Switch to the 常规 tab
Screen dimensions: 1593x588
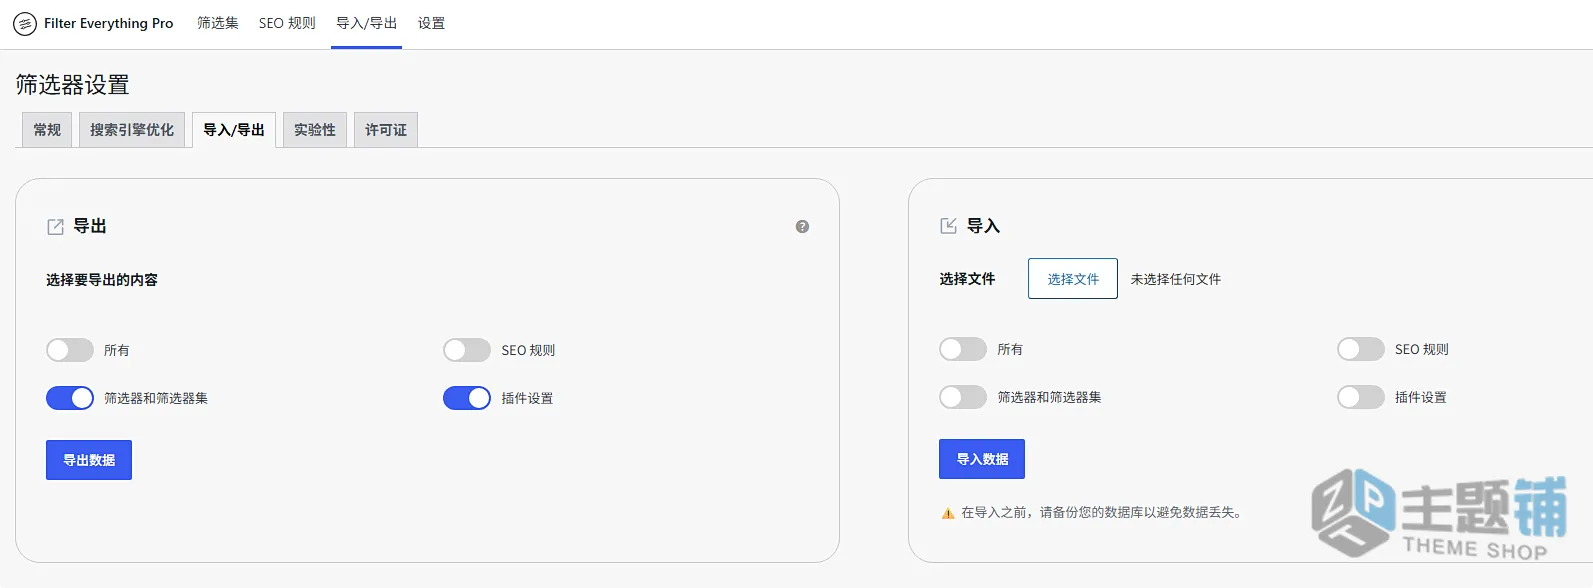47,130
